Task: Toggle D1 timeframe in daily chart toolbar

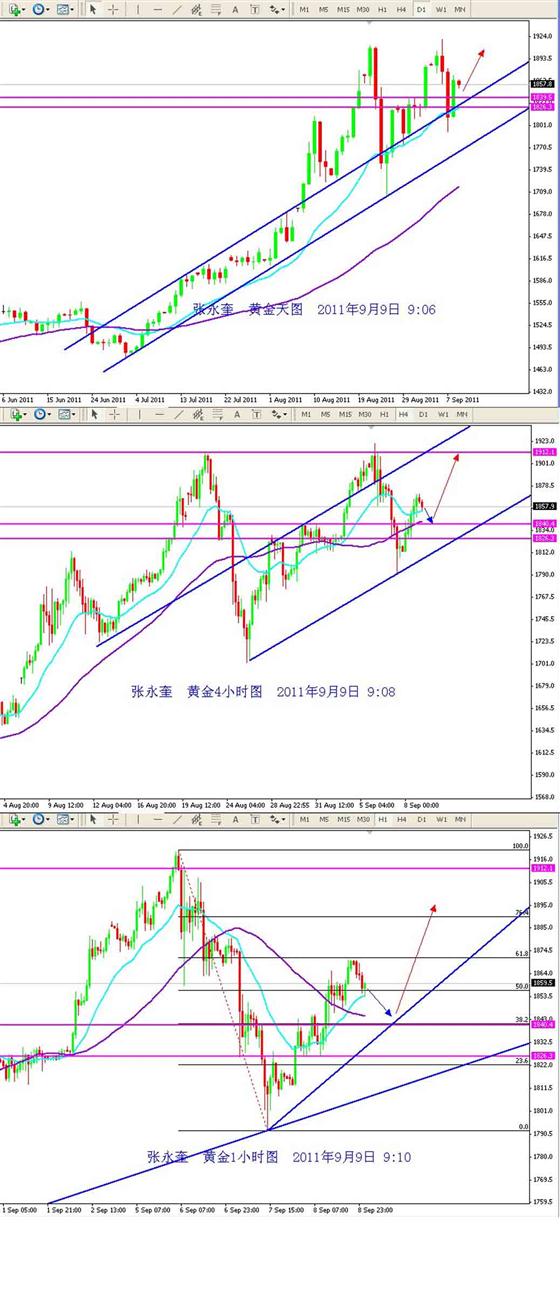Action: click(x=421, y=9)
